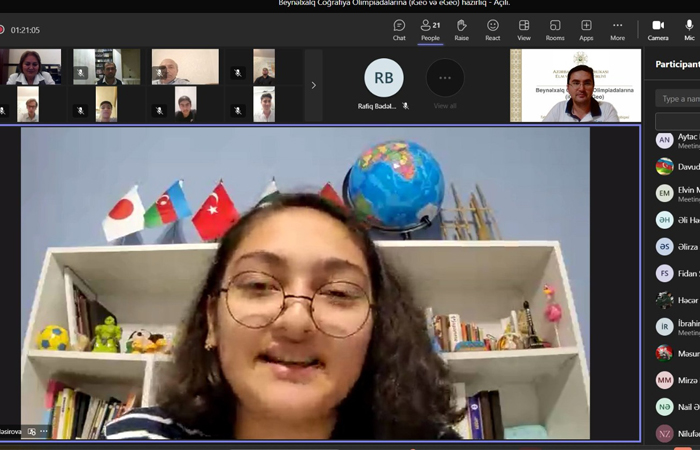Select the AN avatar for Aytac
Image resolution: width=700 pixels, height=450 pixels.
tap(664, 140)
